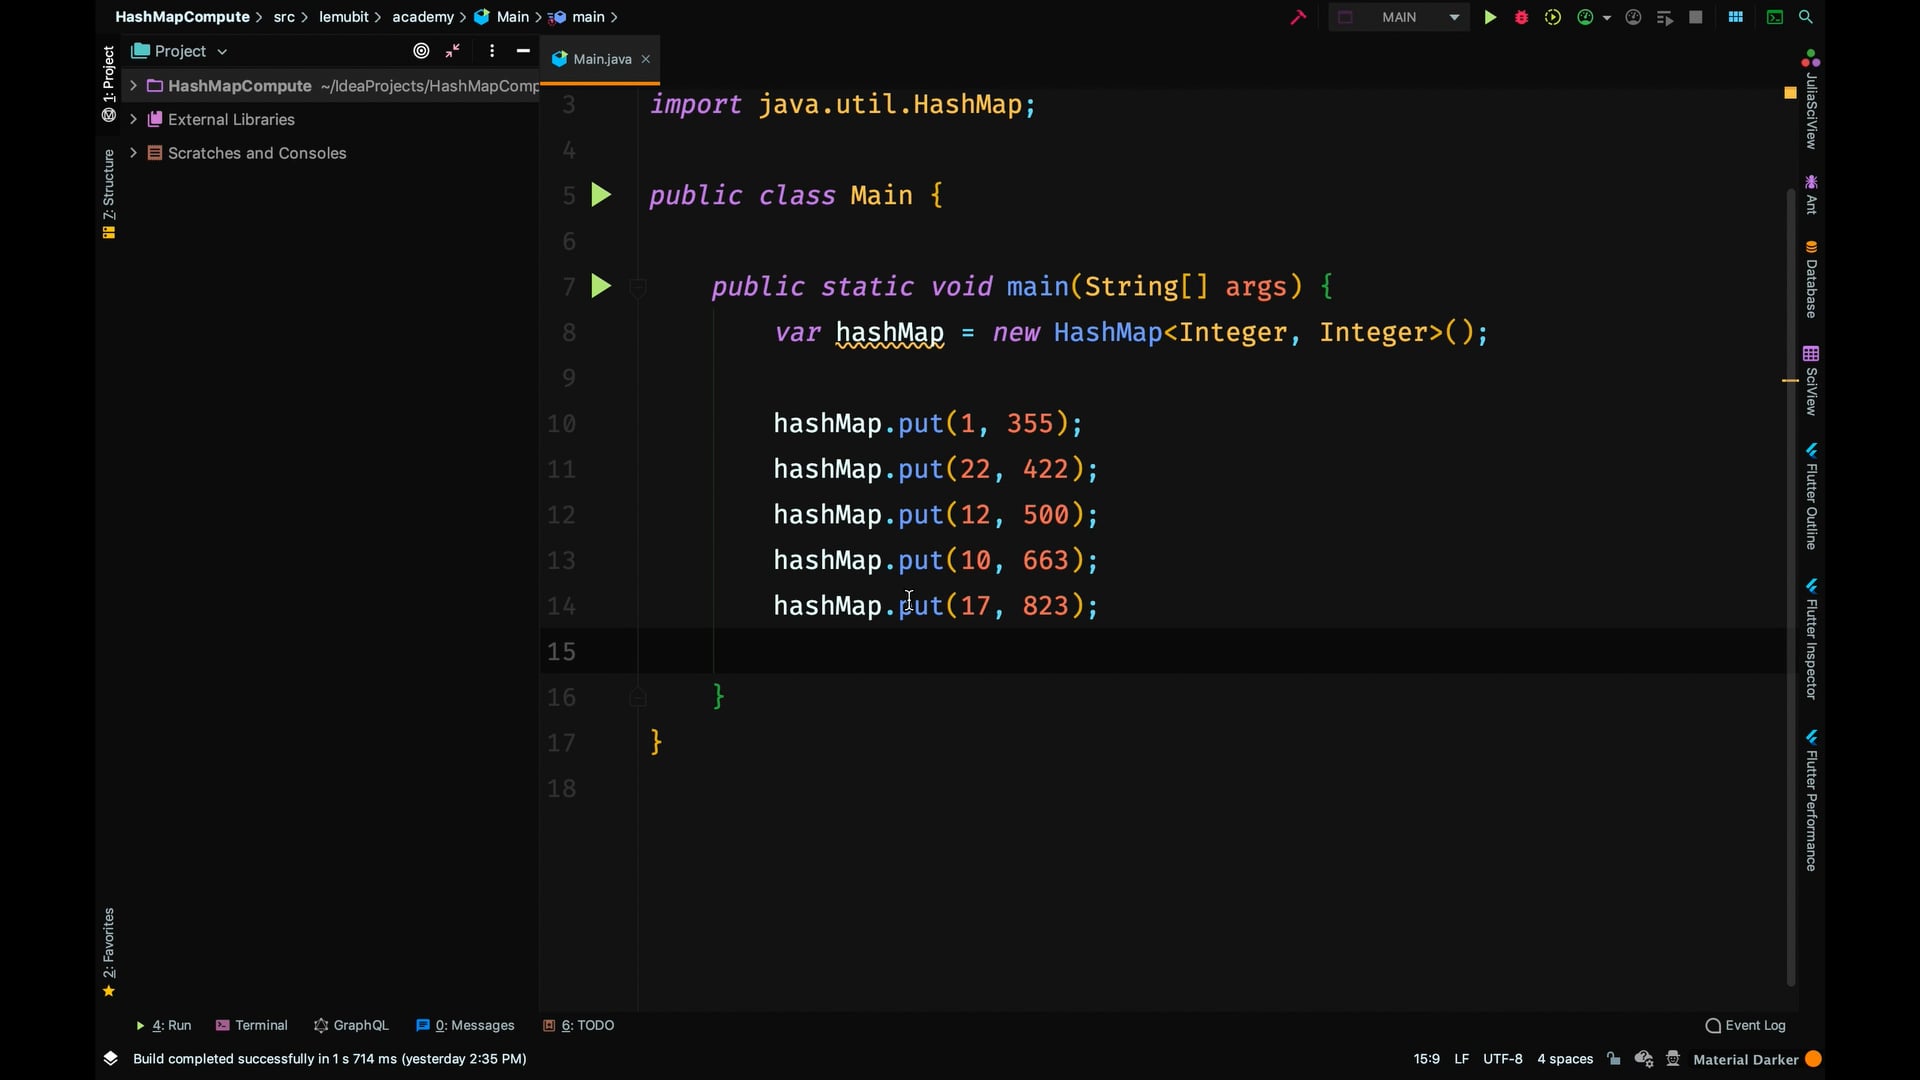Open the Event Log
The height and width of the screenshot is (1080, 1920).
click(x=1745, y=1025)
